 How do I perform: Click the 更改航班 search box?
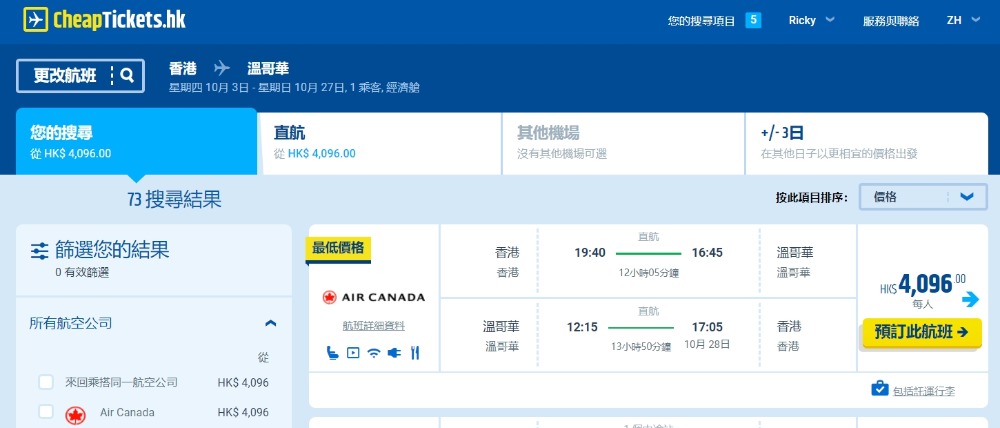pos(80,75)
